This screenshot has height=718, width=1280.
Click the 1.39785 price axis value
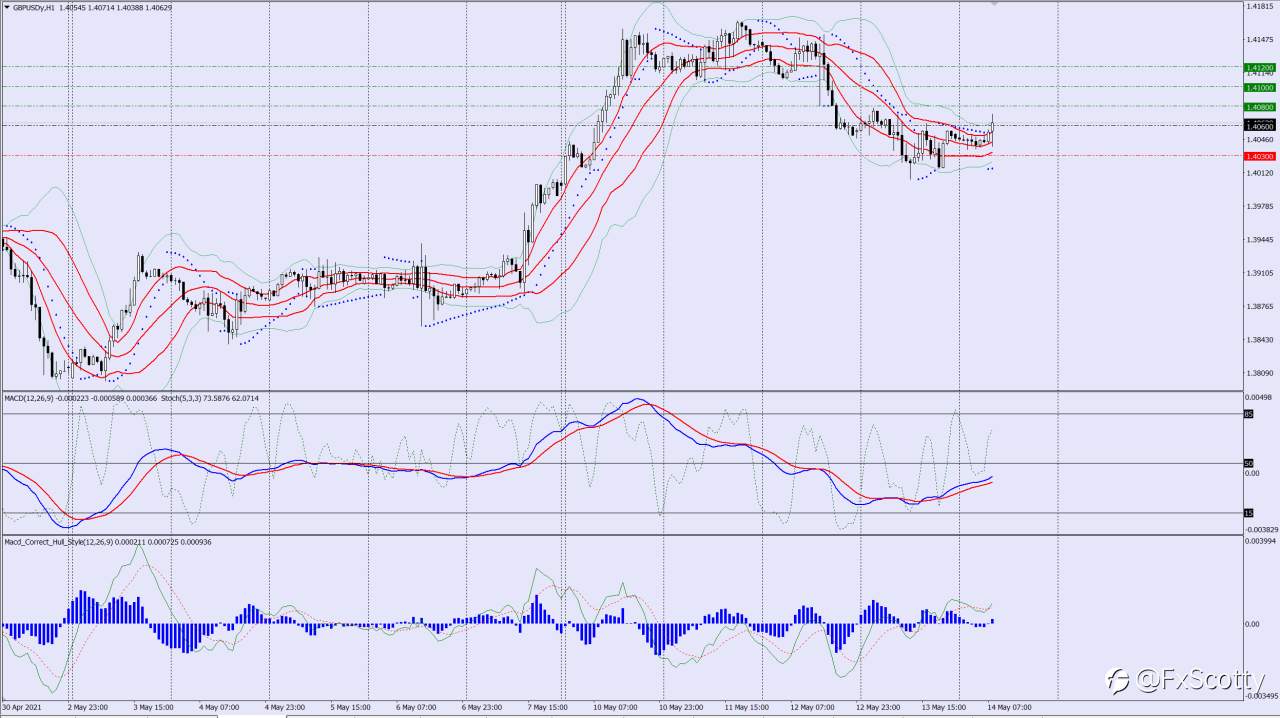pos(1258,206)
